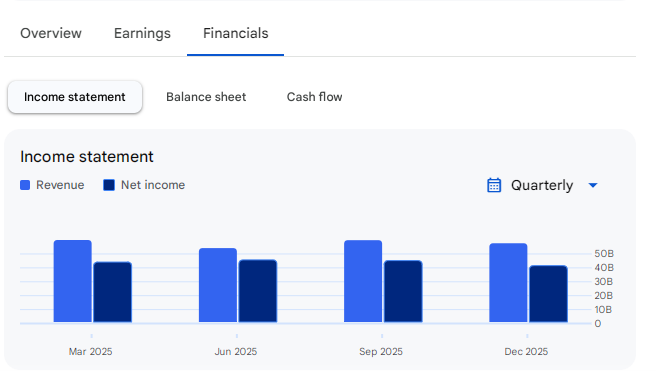The height and width of the screenshot is (372, 656).
Task: Click the Dec 2025 axis label
Action: pyautogui.click(x=526, y=351)
